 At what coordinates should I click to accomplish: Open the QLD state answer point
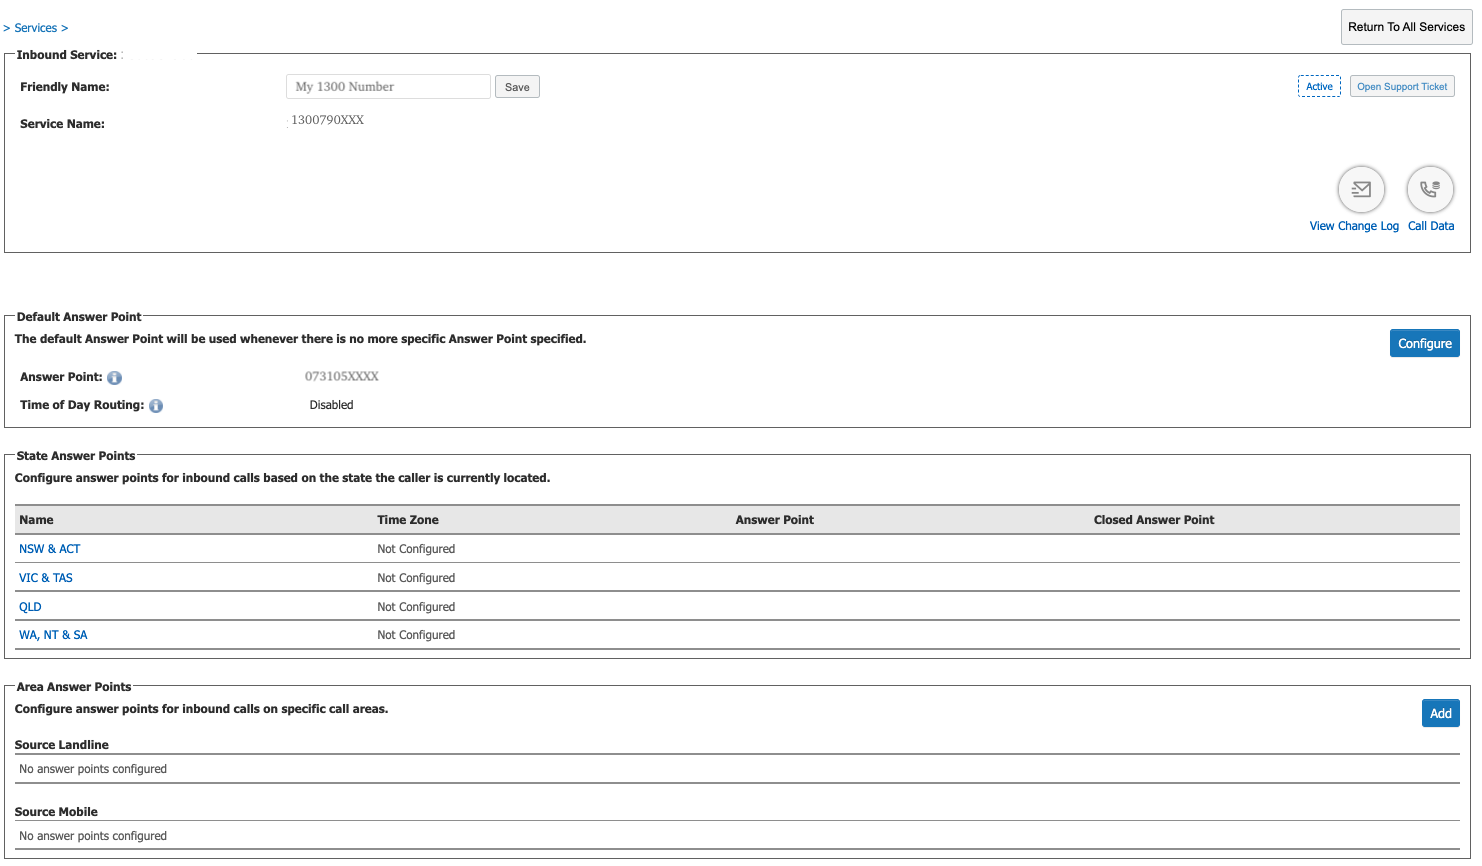30,607
